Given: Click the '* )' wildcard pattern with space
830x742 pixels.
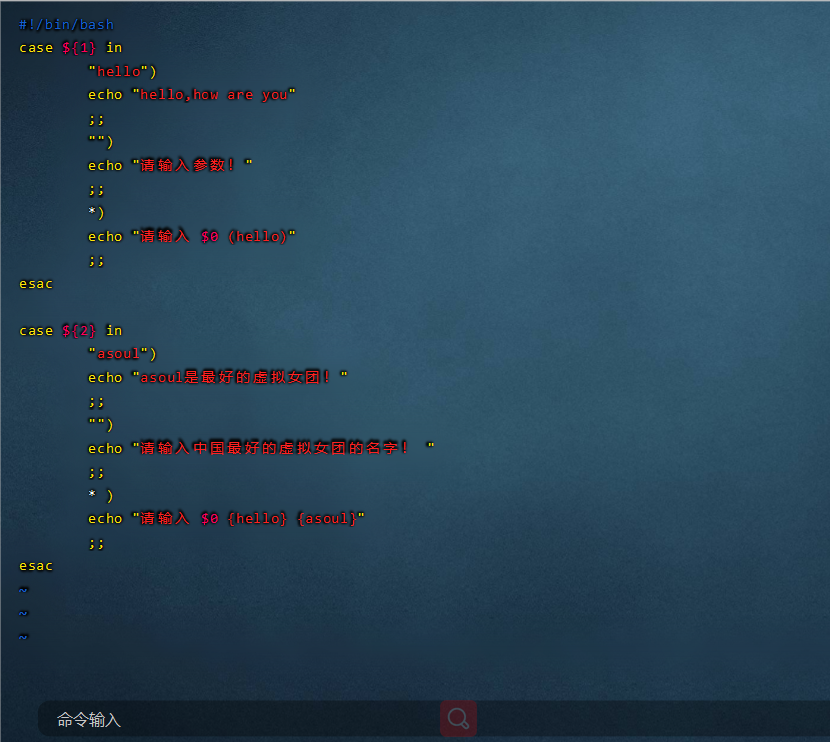Looking at the screenshot, I should click(101, 495).
